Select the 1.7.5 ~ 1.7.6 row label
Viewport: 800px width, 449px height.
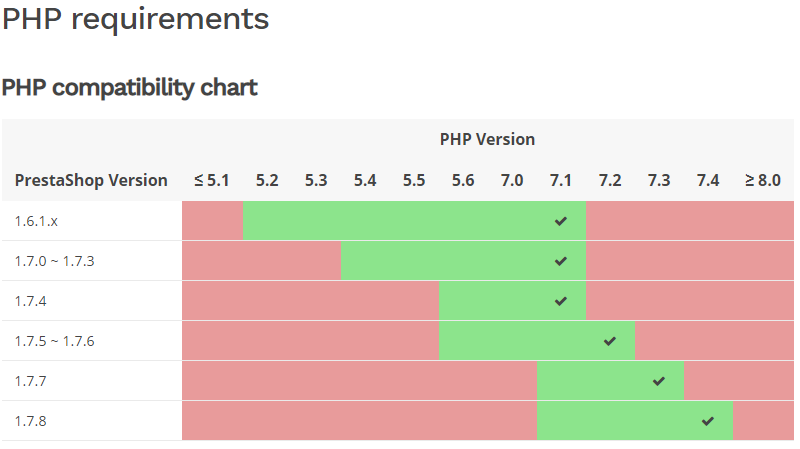tap(54, 341)
